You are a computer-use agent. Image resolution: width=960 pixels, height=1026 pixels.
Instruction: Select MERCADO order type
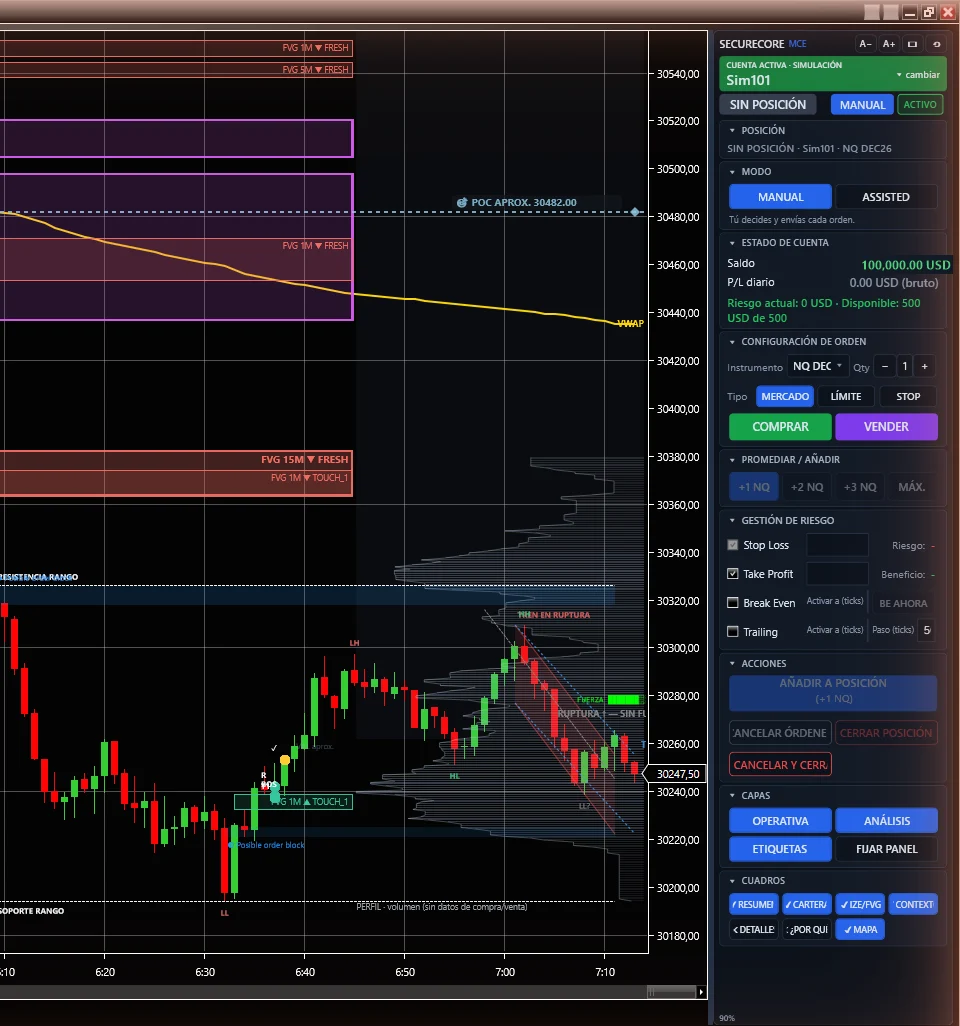pos(785,397)
